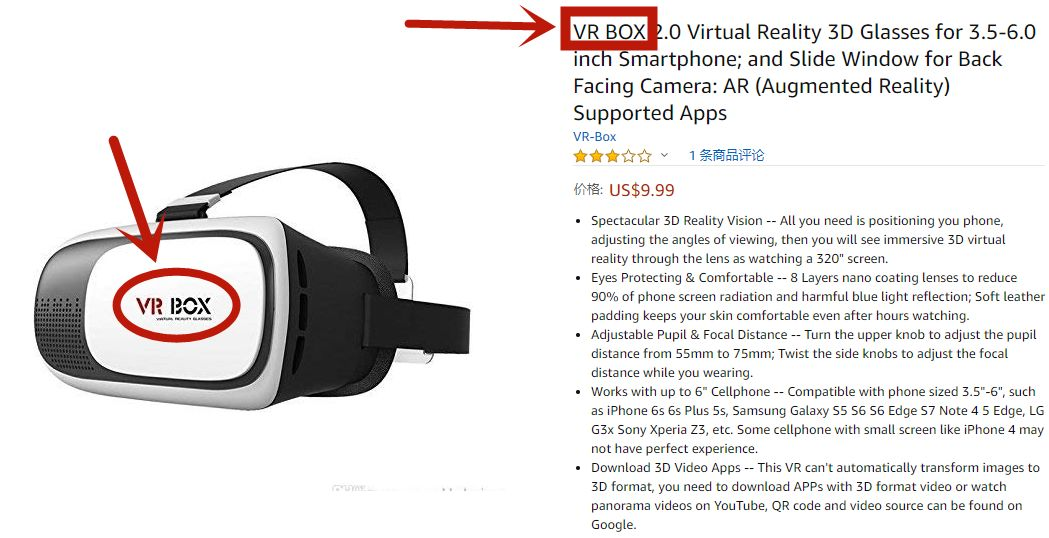Click the red arrow pointing at headset logo
Image resolution: width=1049 pixels, height=538 pixels.
click(138, 199)
